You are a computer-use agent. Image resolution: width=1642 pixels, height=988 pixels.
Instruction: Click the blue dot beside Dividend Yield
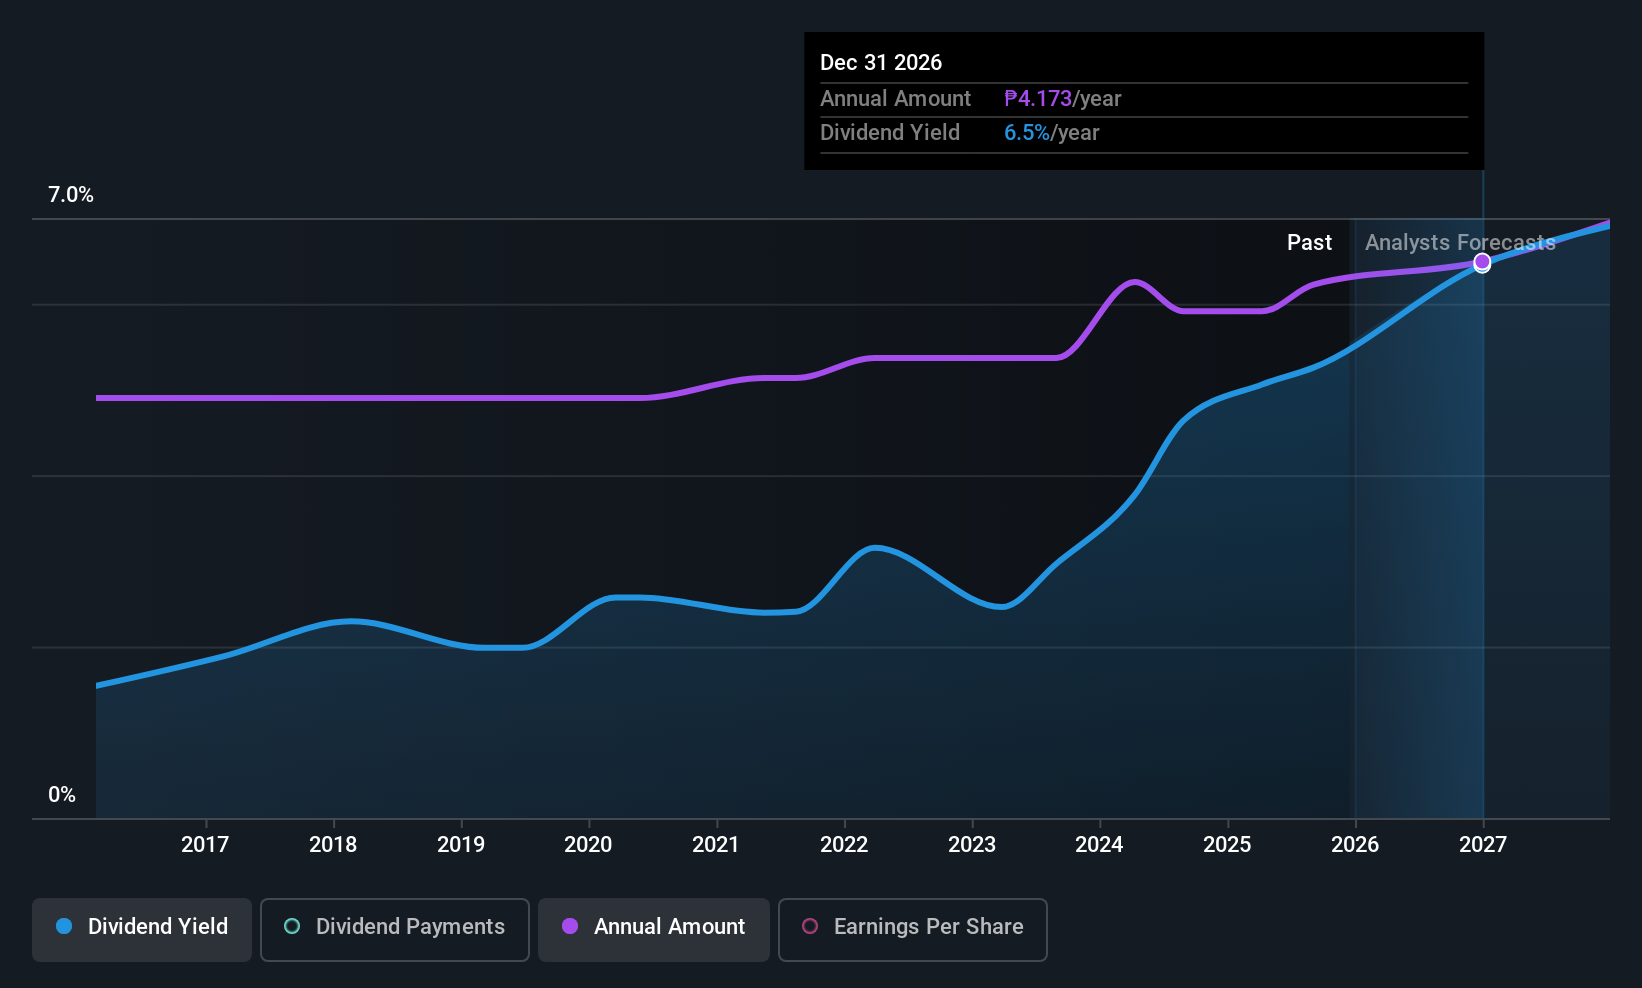point(64,926)
